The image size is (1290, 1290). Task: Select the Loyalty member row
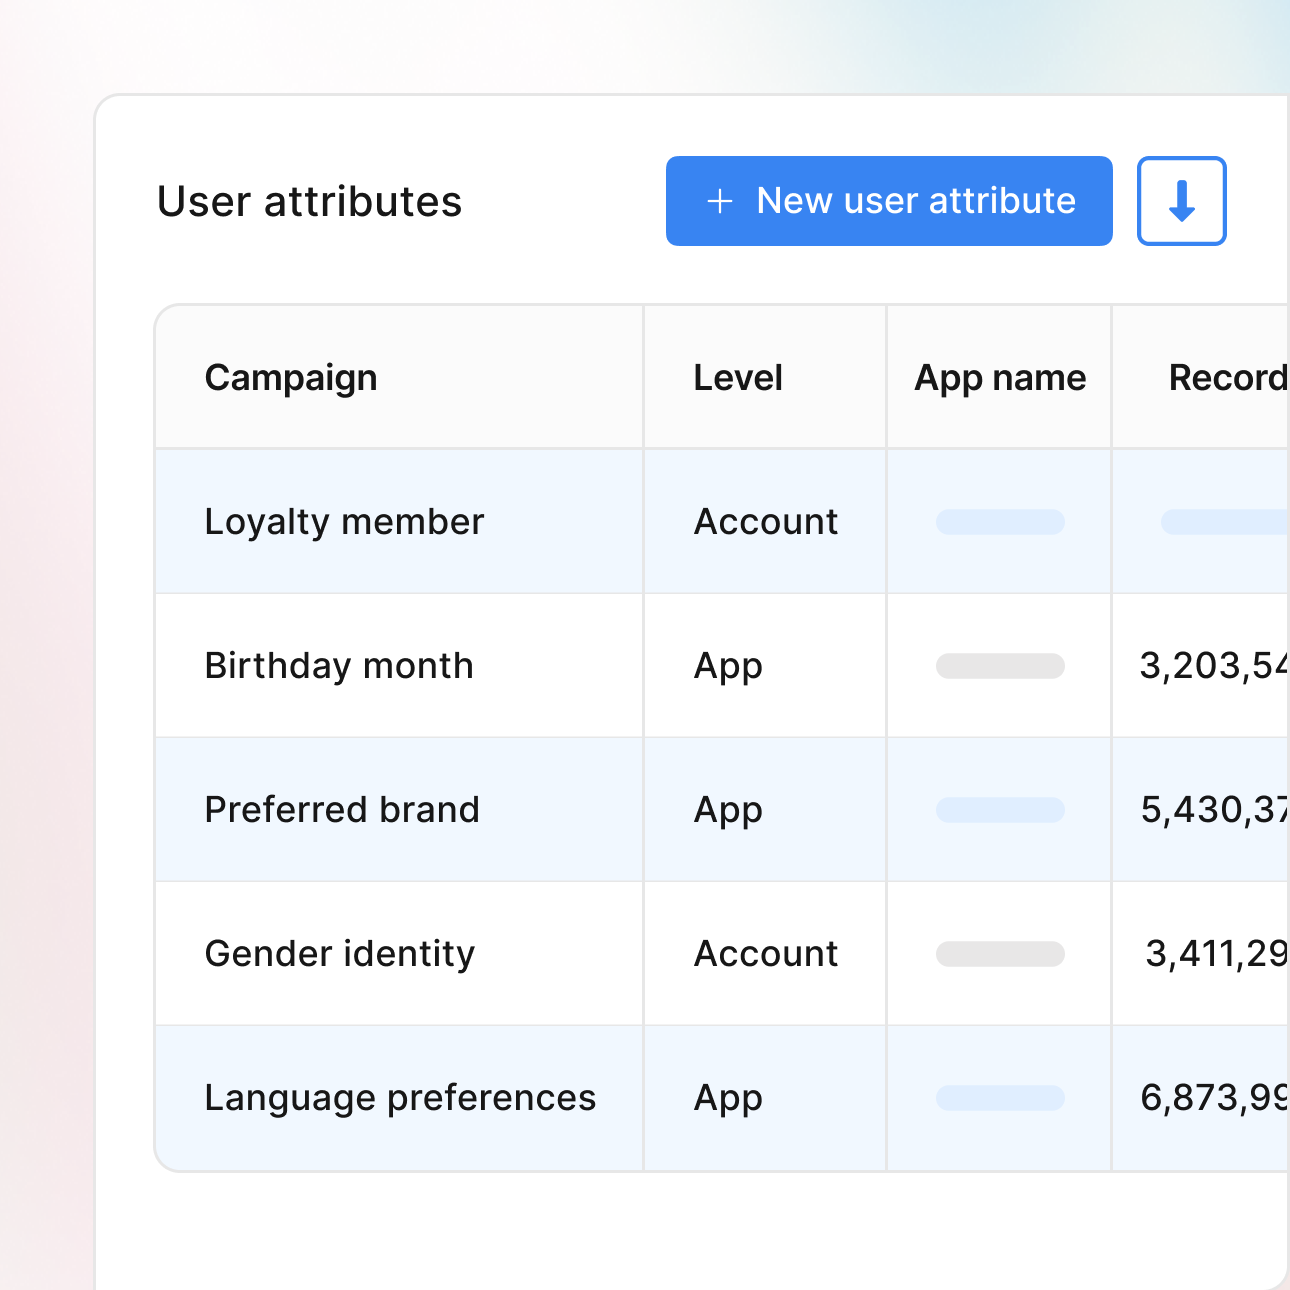click(344, 521)
